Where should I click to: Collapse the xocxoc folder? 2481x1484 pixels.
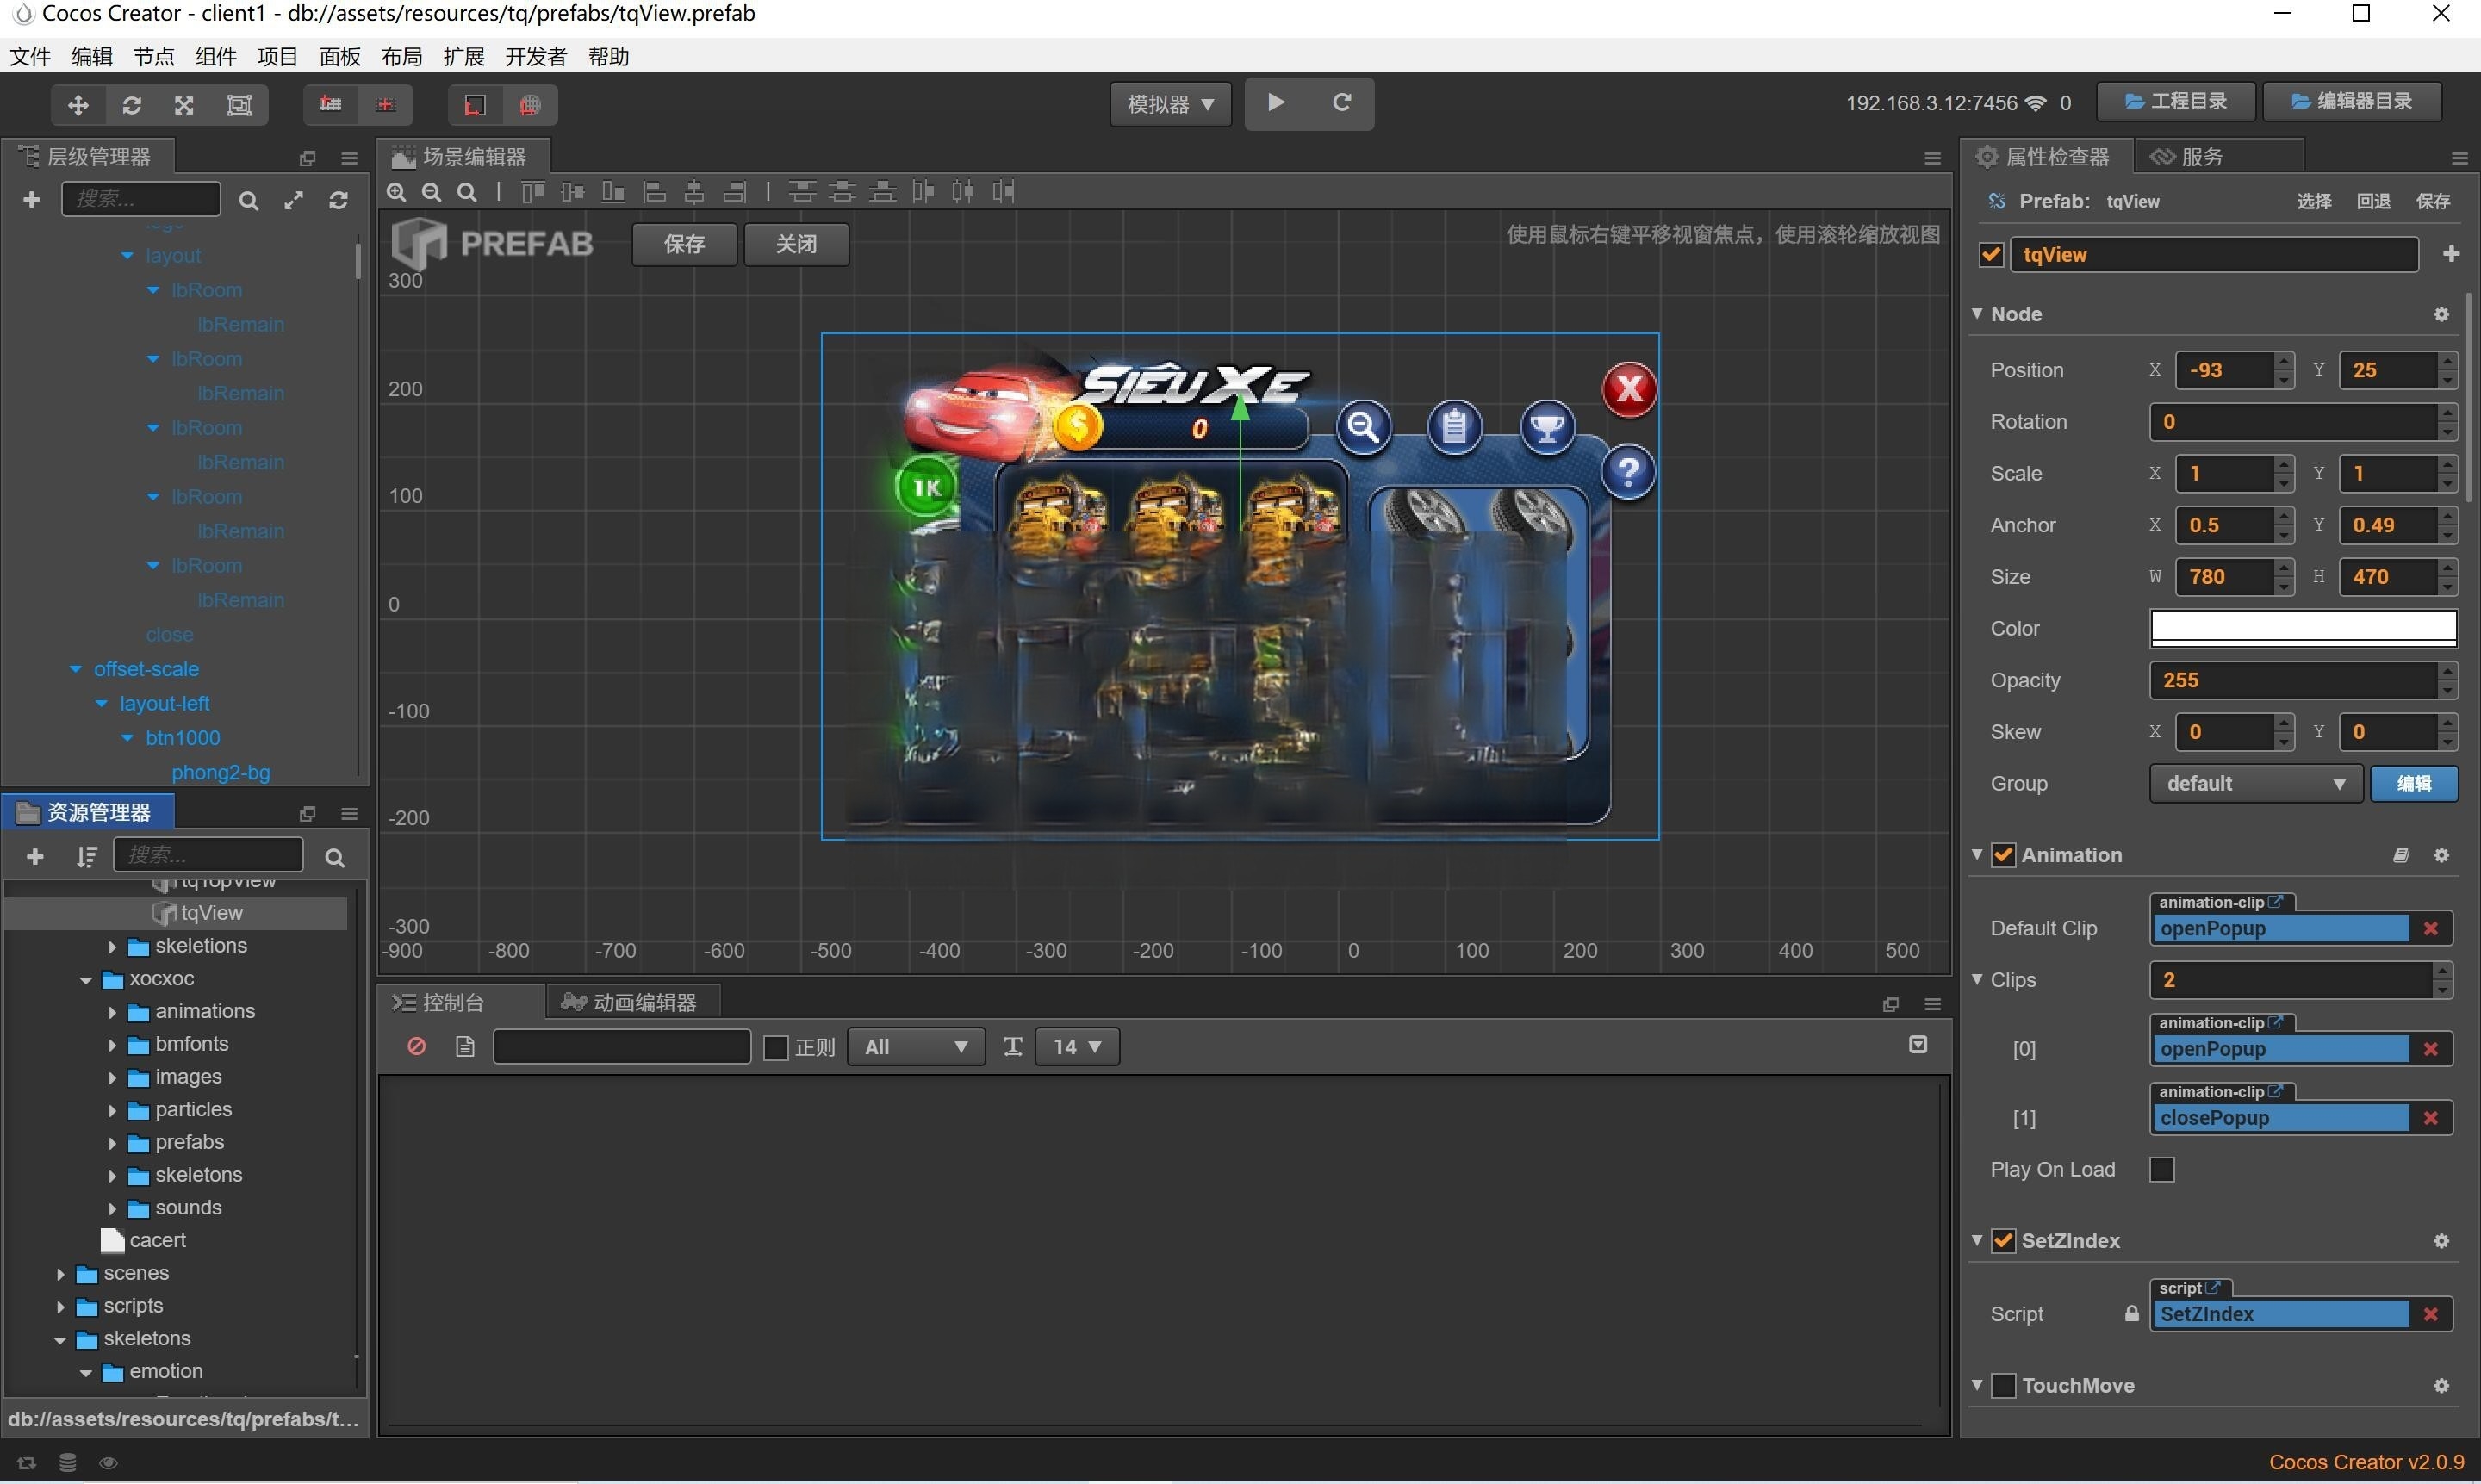(86, 979)
